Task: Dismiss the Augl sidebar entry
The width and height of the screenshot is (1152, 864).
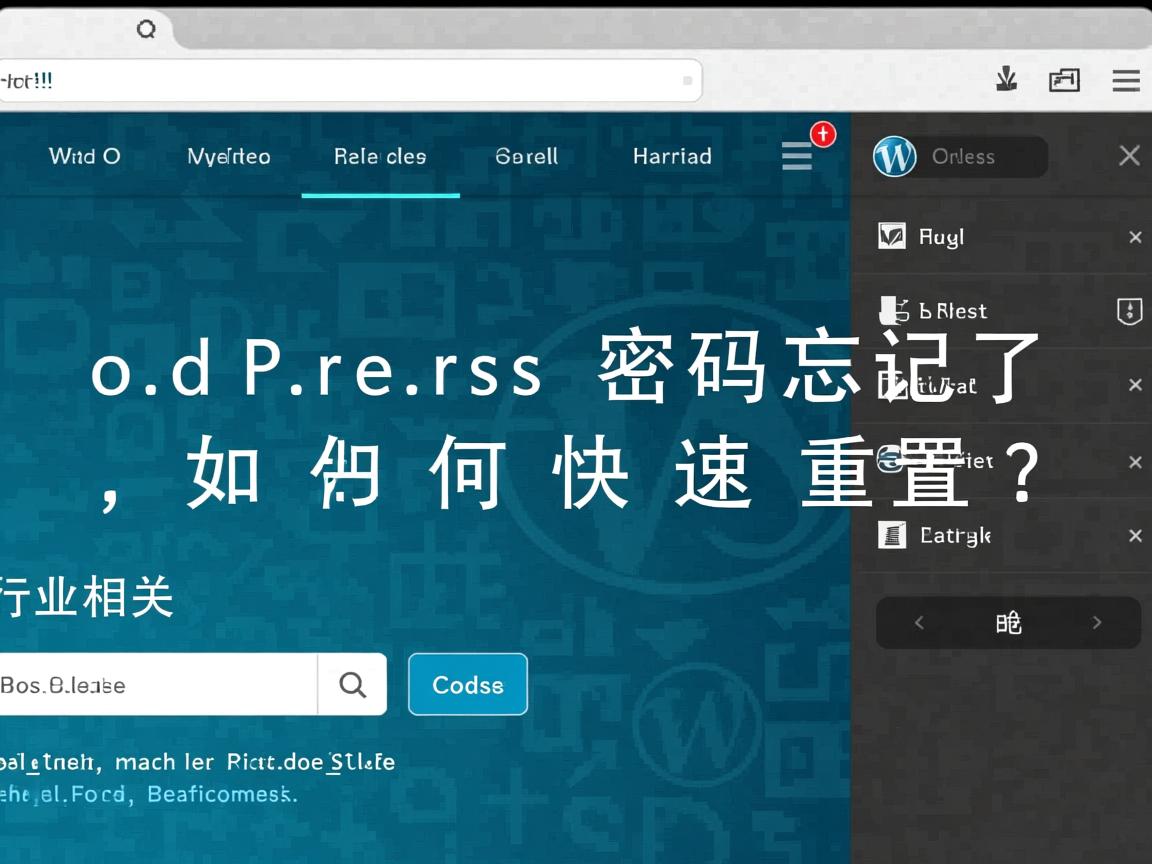Action: [x=1135, y=237]
